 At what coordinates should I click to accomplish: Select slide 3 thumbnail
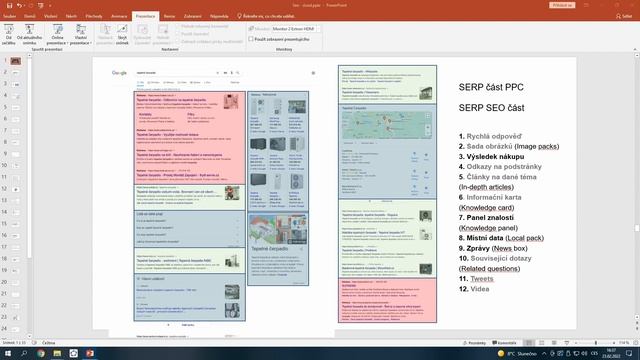16,84
